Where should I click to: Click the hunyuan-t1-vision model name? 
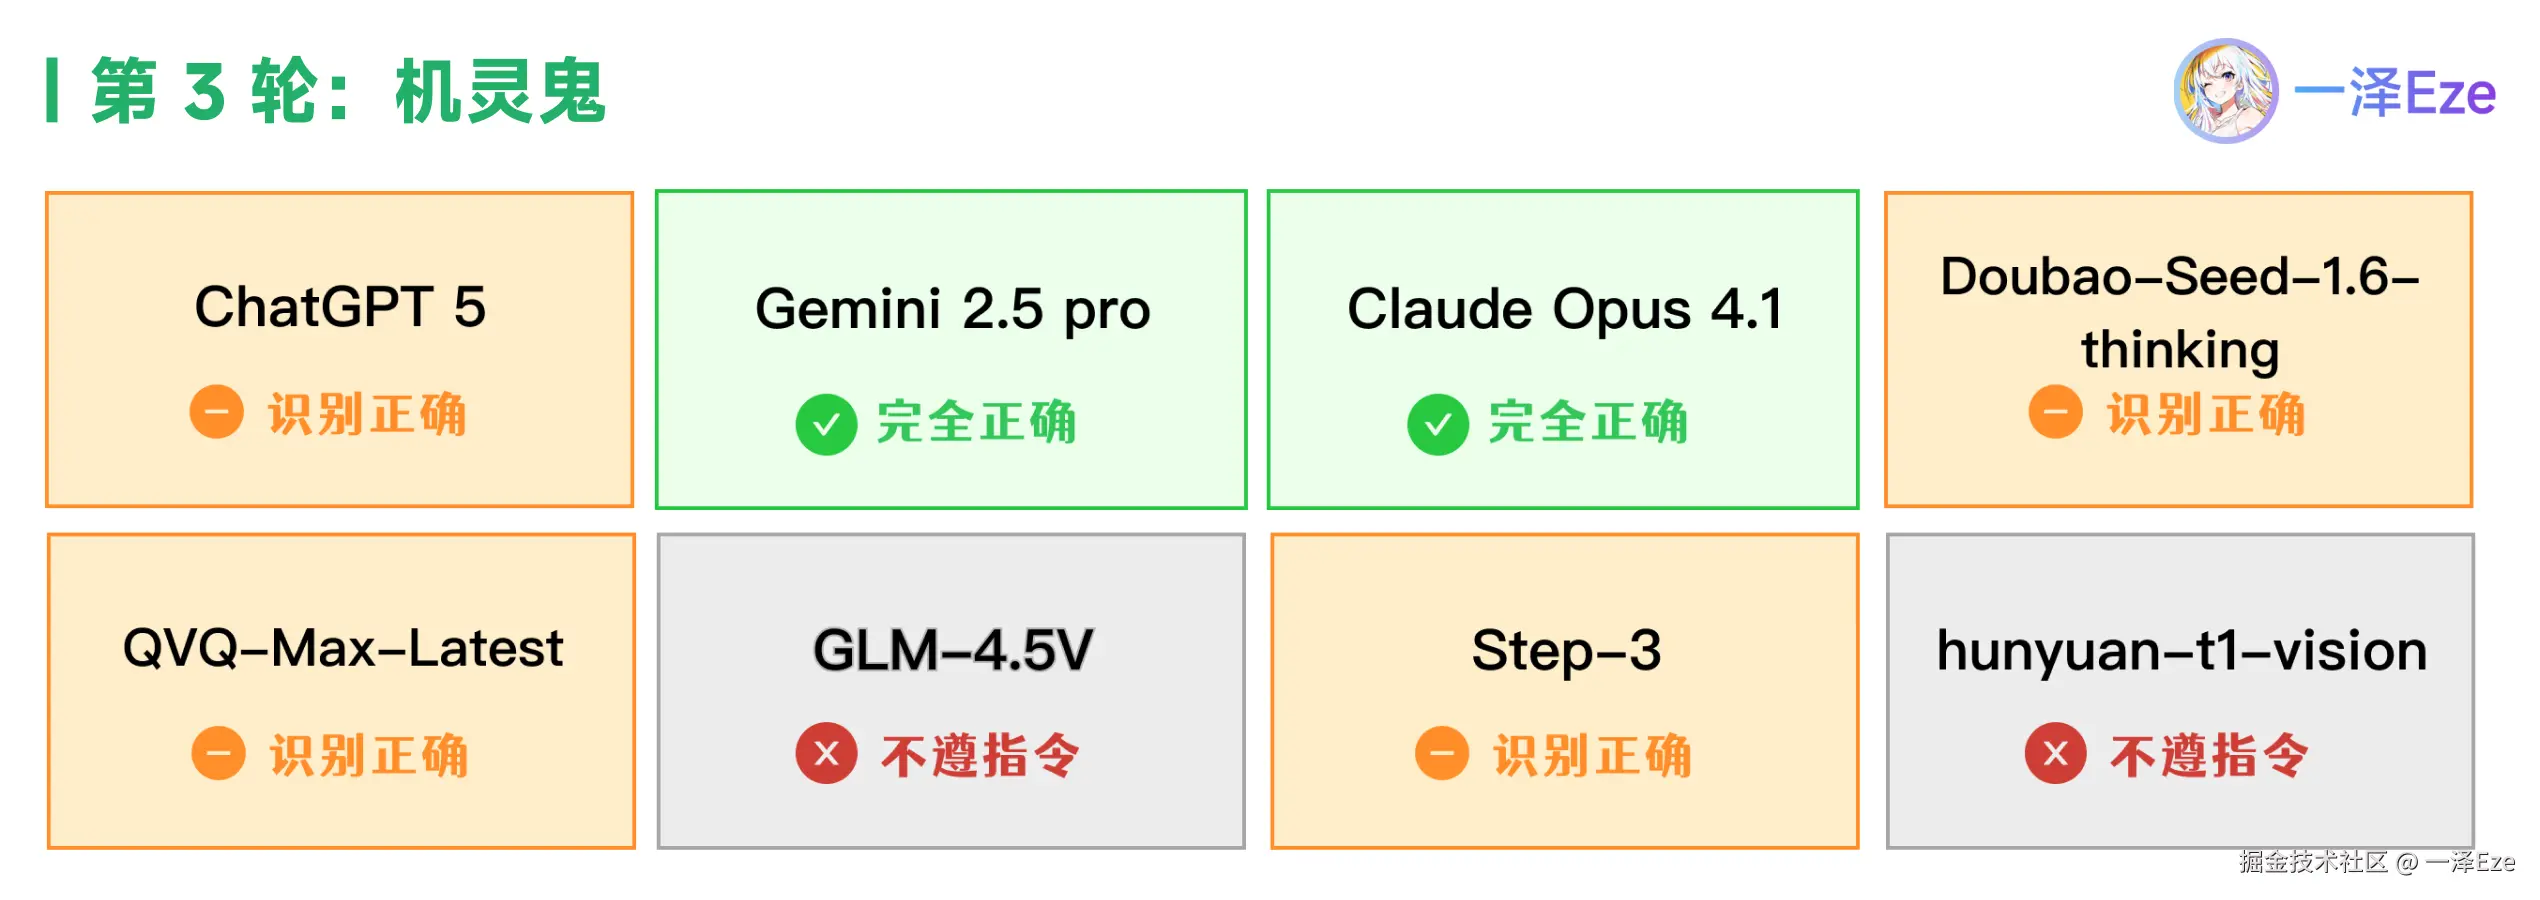point(2181,650)
